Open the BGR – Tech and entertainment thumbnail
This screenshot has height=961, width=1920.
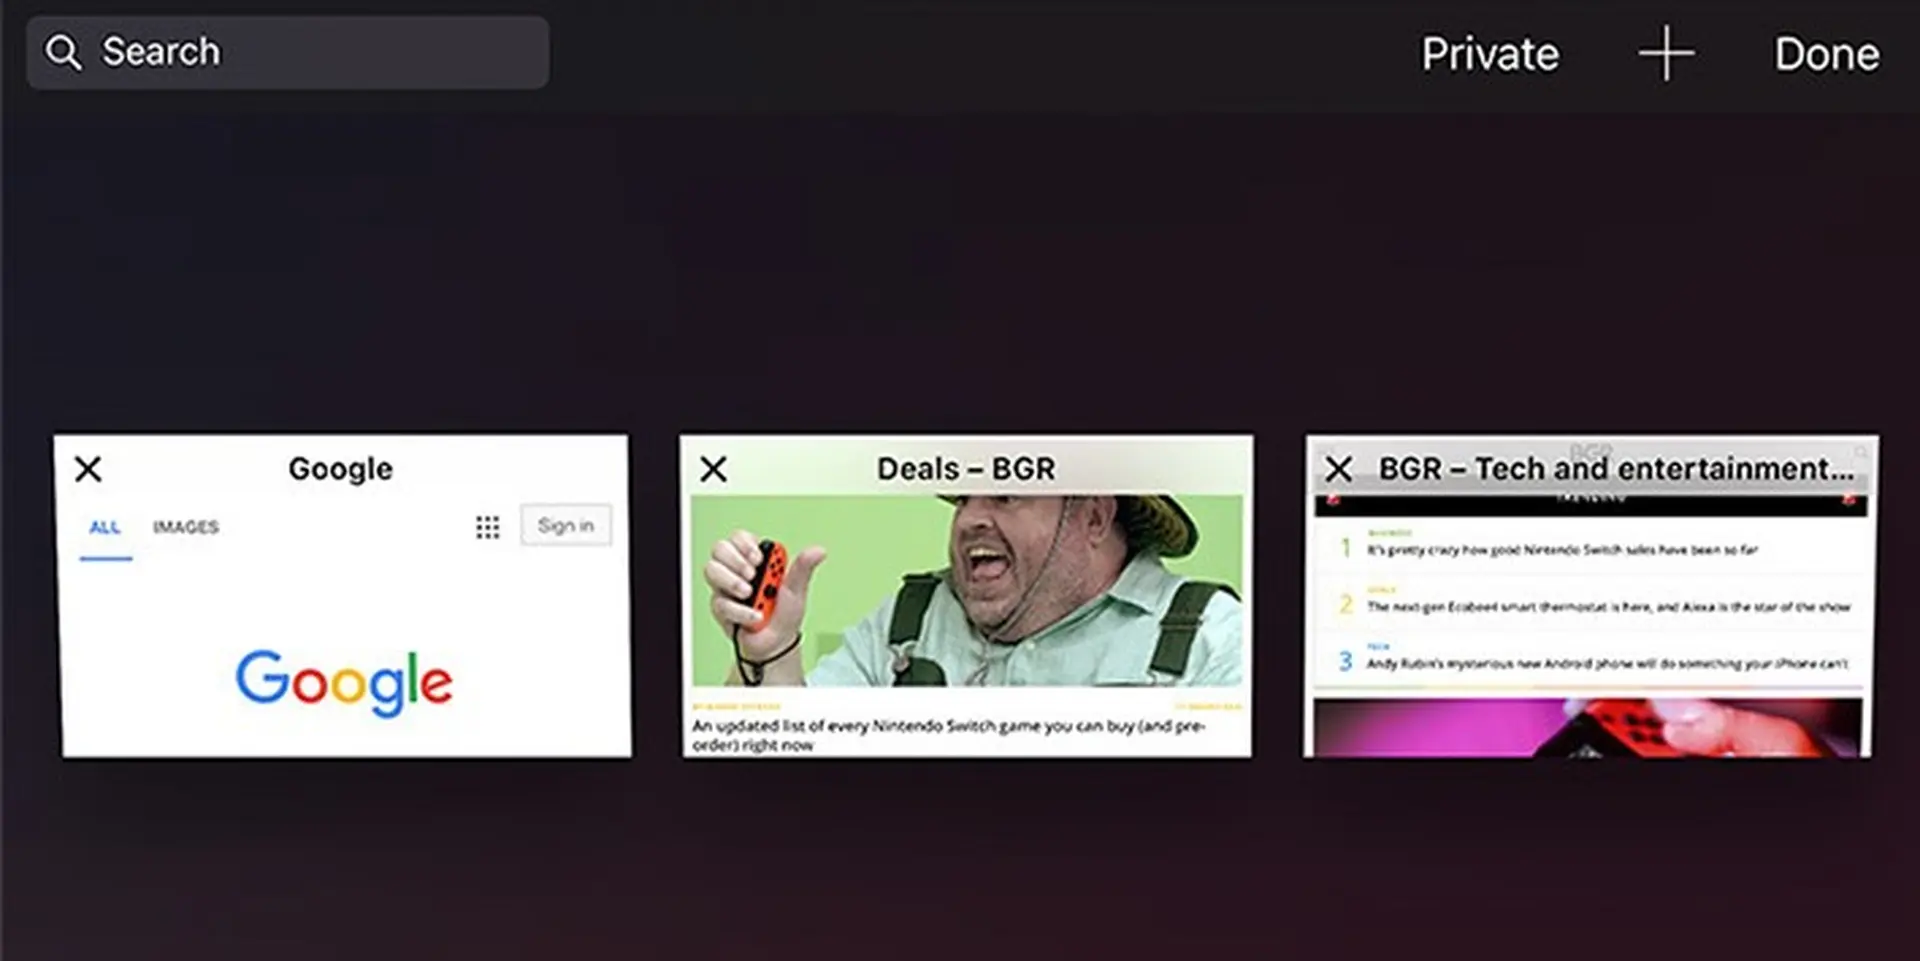[x=1591, y=596]
